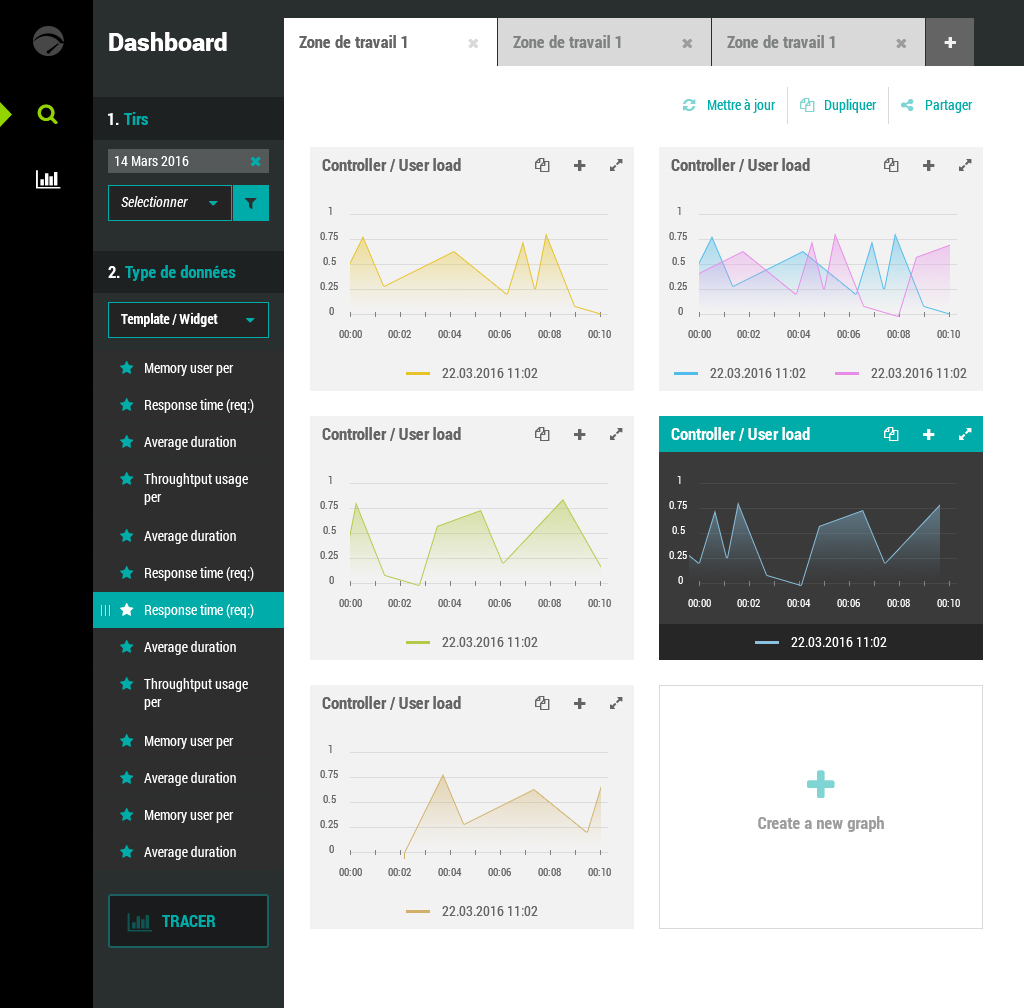This screenshot has height=1008, width=1024.
Task: Click the teal filter icon beside Selectionner
Action: [251, 203]
